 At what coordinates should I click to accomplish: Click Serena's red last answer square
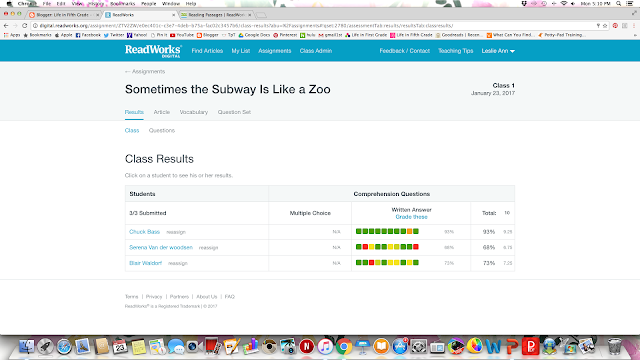(416, 247)
